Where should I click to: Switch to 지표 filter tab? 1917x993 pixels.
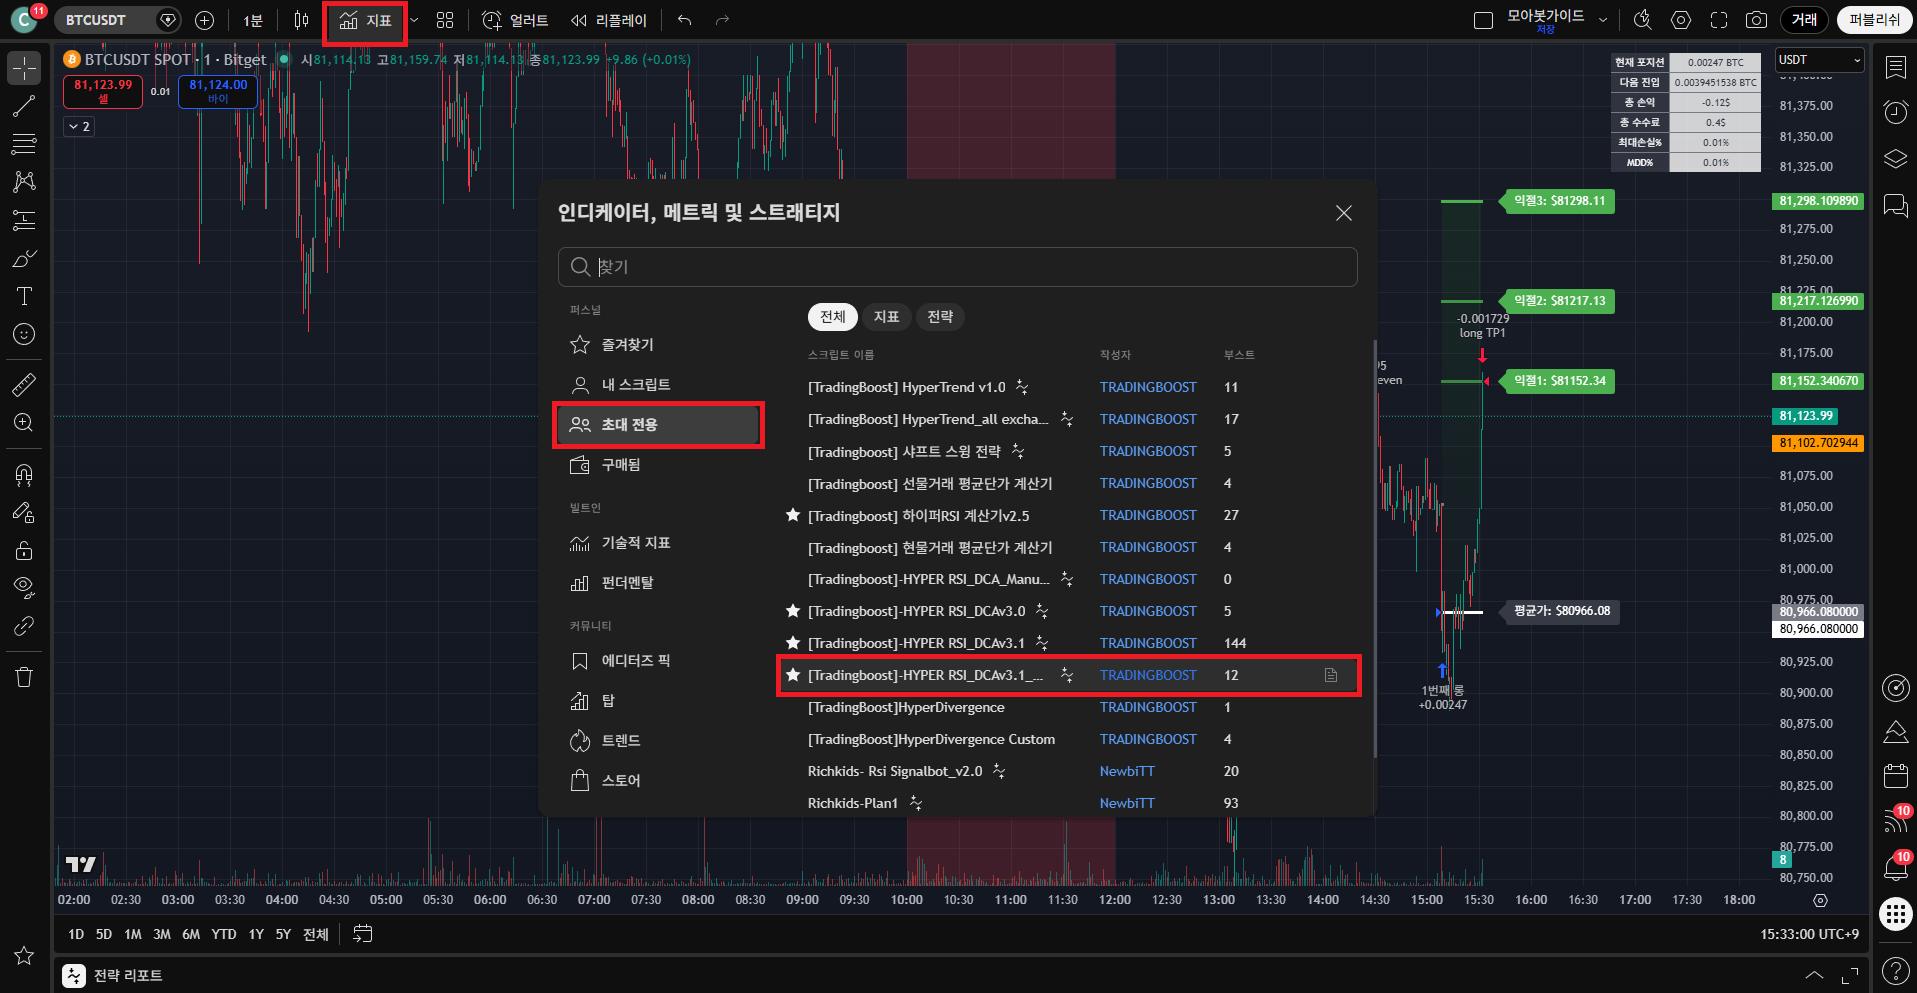pyautogui.click(x=886, y=317)
